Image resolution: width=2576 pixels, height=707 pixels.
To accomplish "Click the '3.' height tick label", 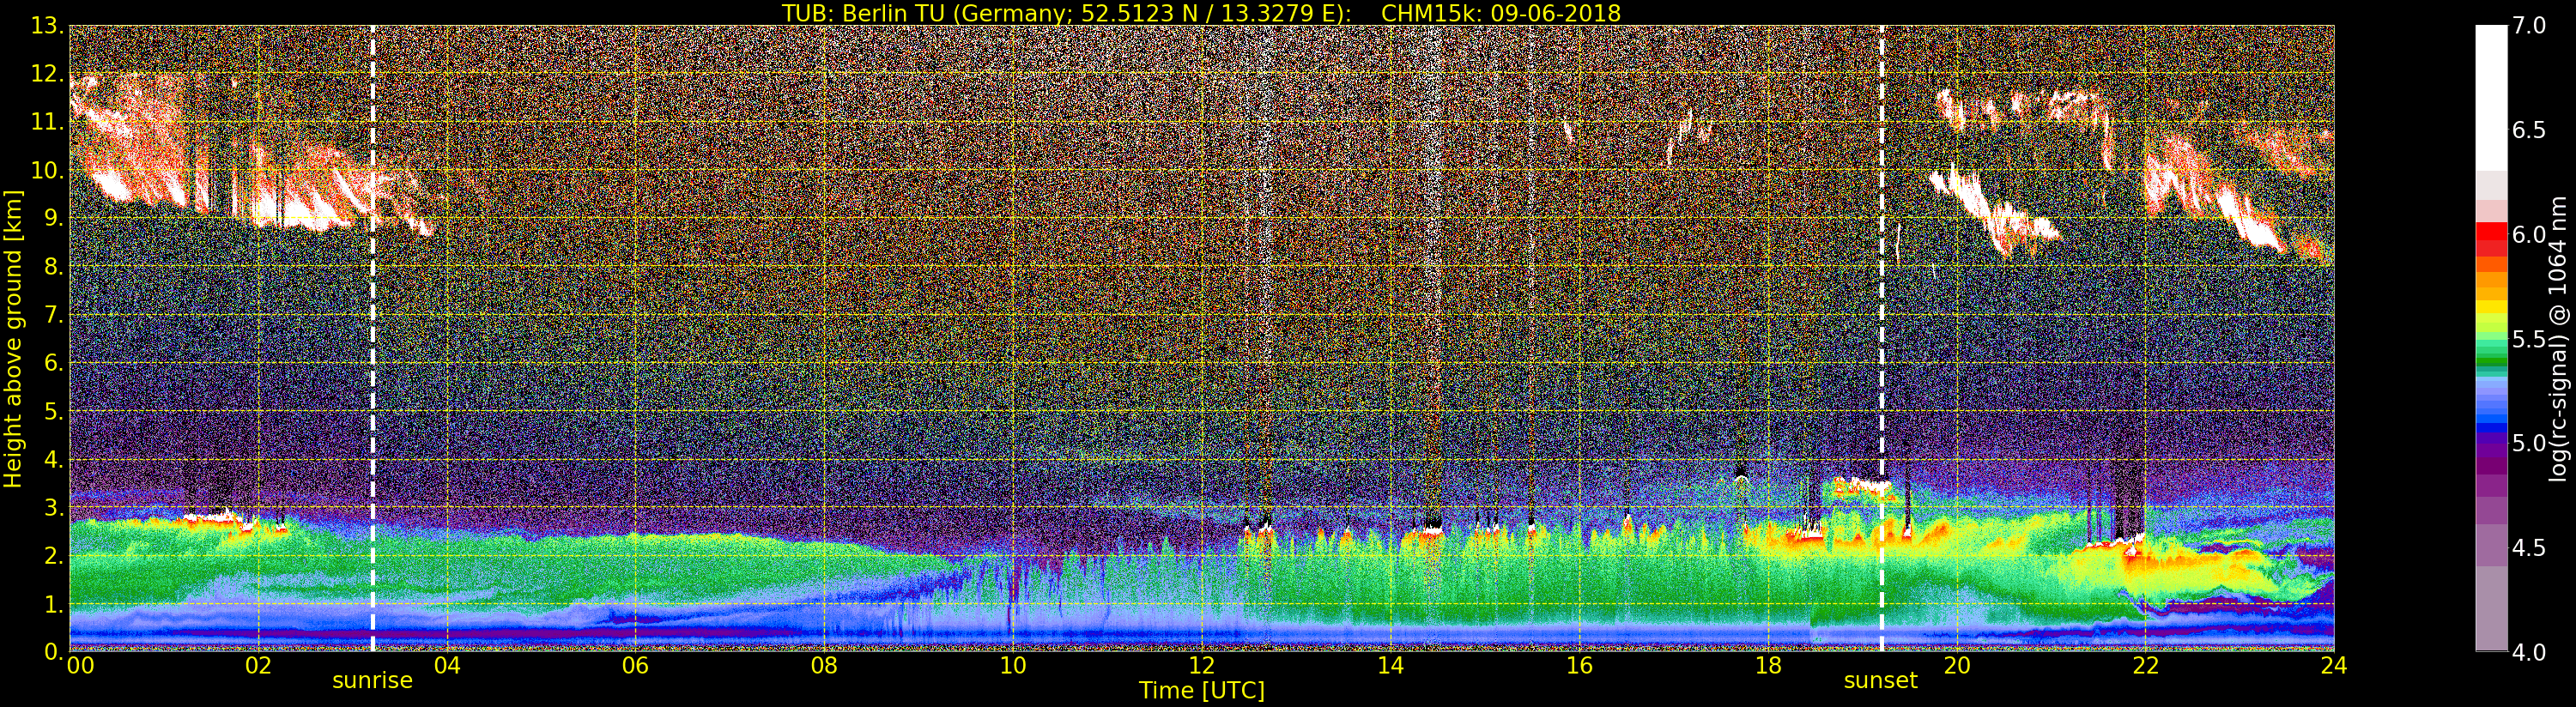I will 54,507.
